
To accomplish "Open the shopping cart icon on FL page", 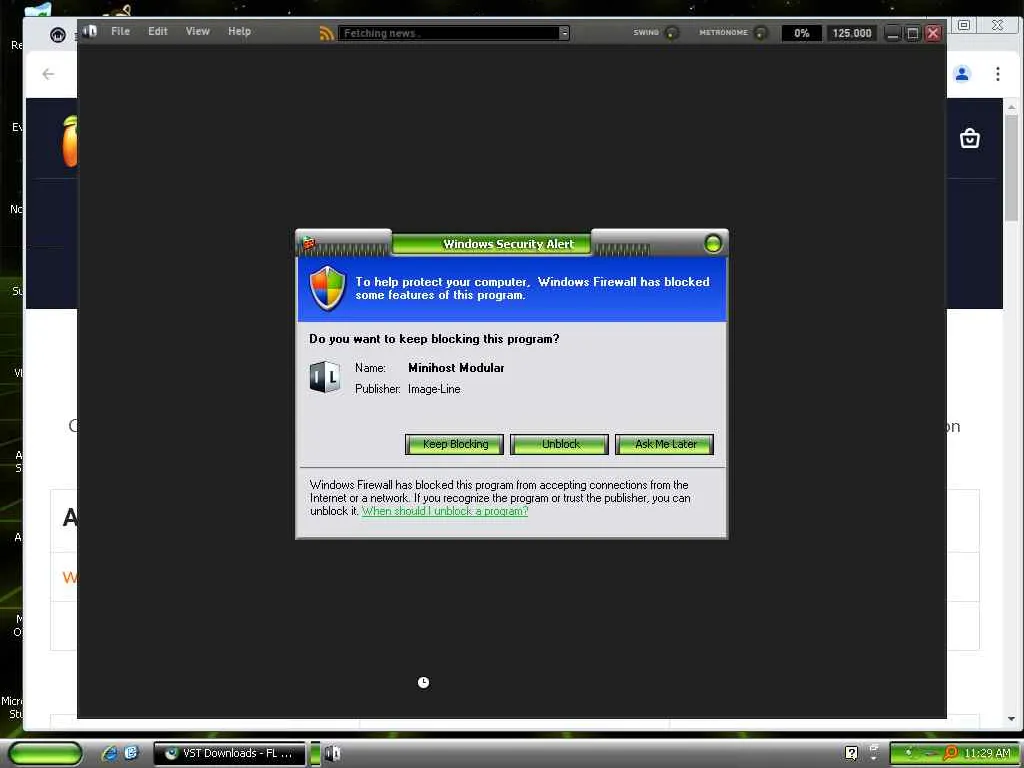I will pyautogui.click(x=970, y=138).
